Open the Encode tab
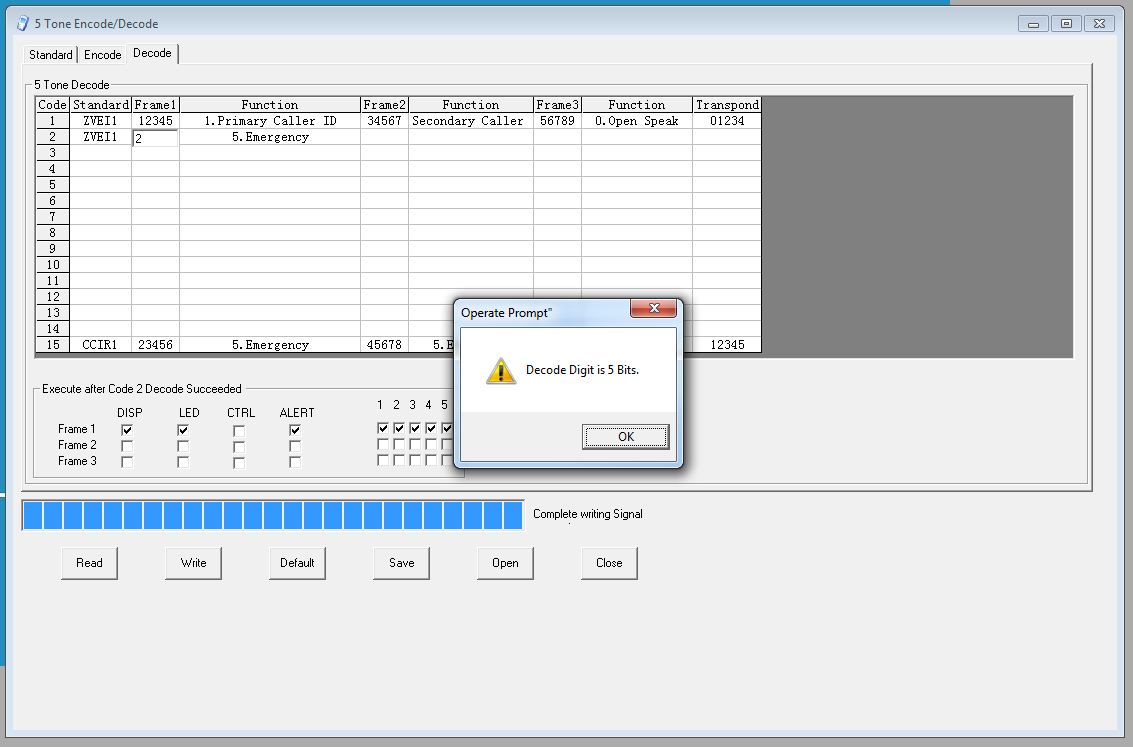 103,55
